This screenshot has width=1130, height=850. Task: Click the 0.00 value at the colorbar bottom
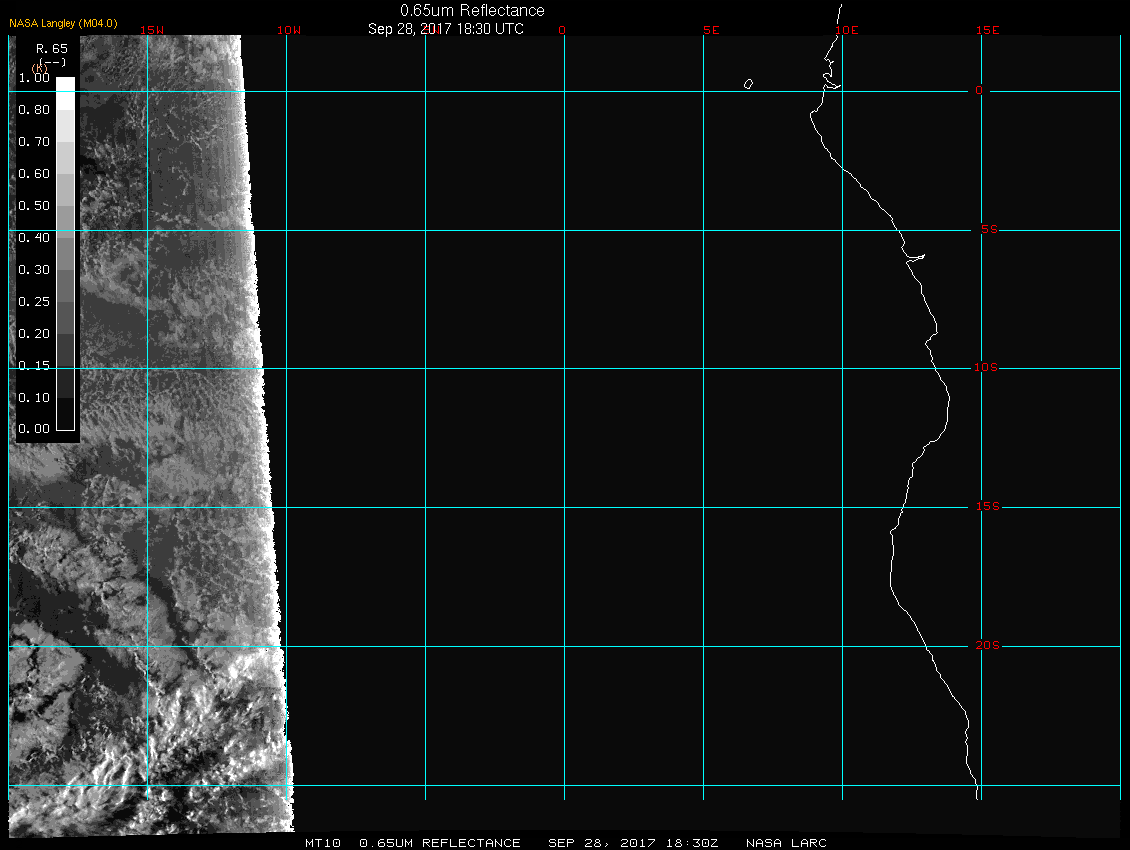point(34,429)
